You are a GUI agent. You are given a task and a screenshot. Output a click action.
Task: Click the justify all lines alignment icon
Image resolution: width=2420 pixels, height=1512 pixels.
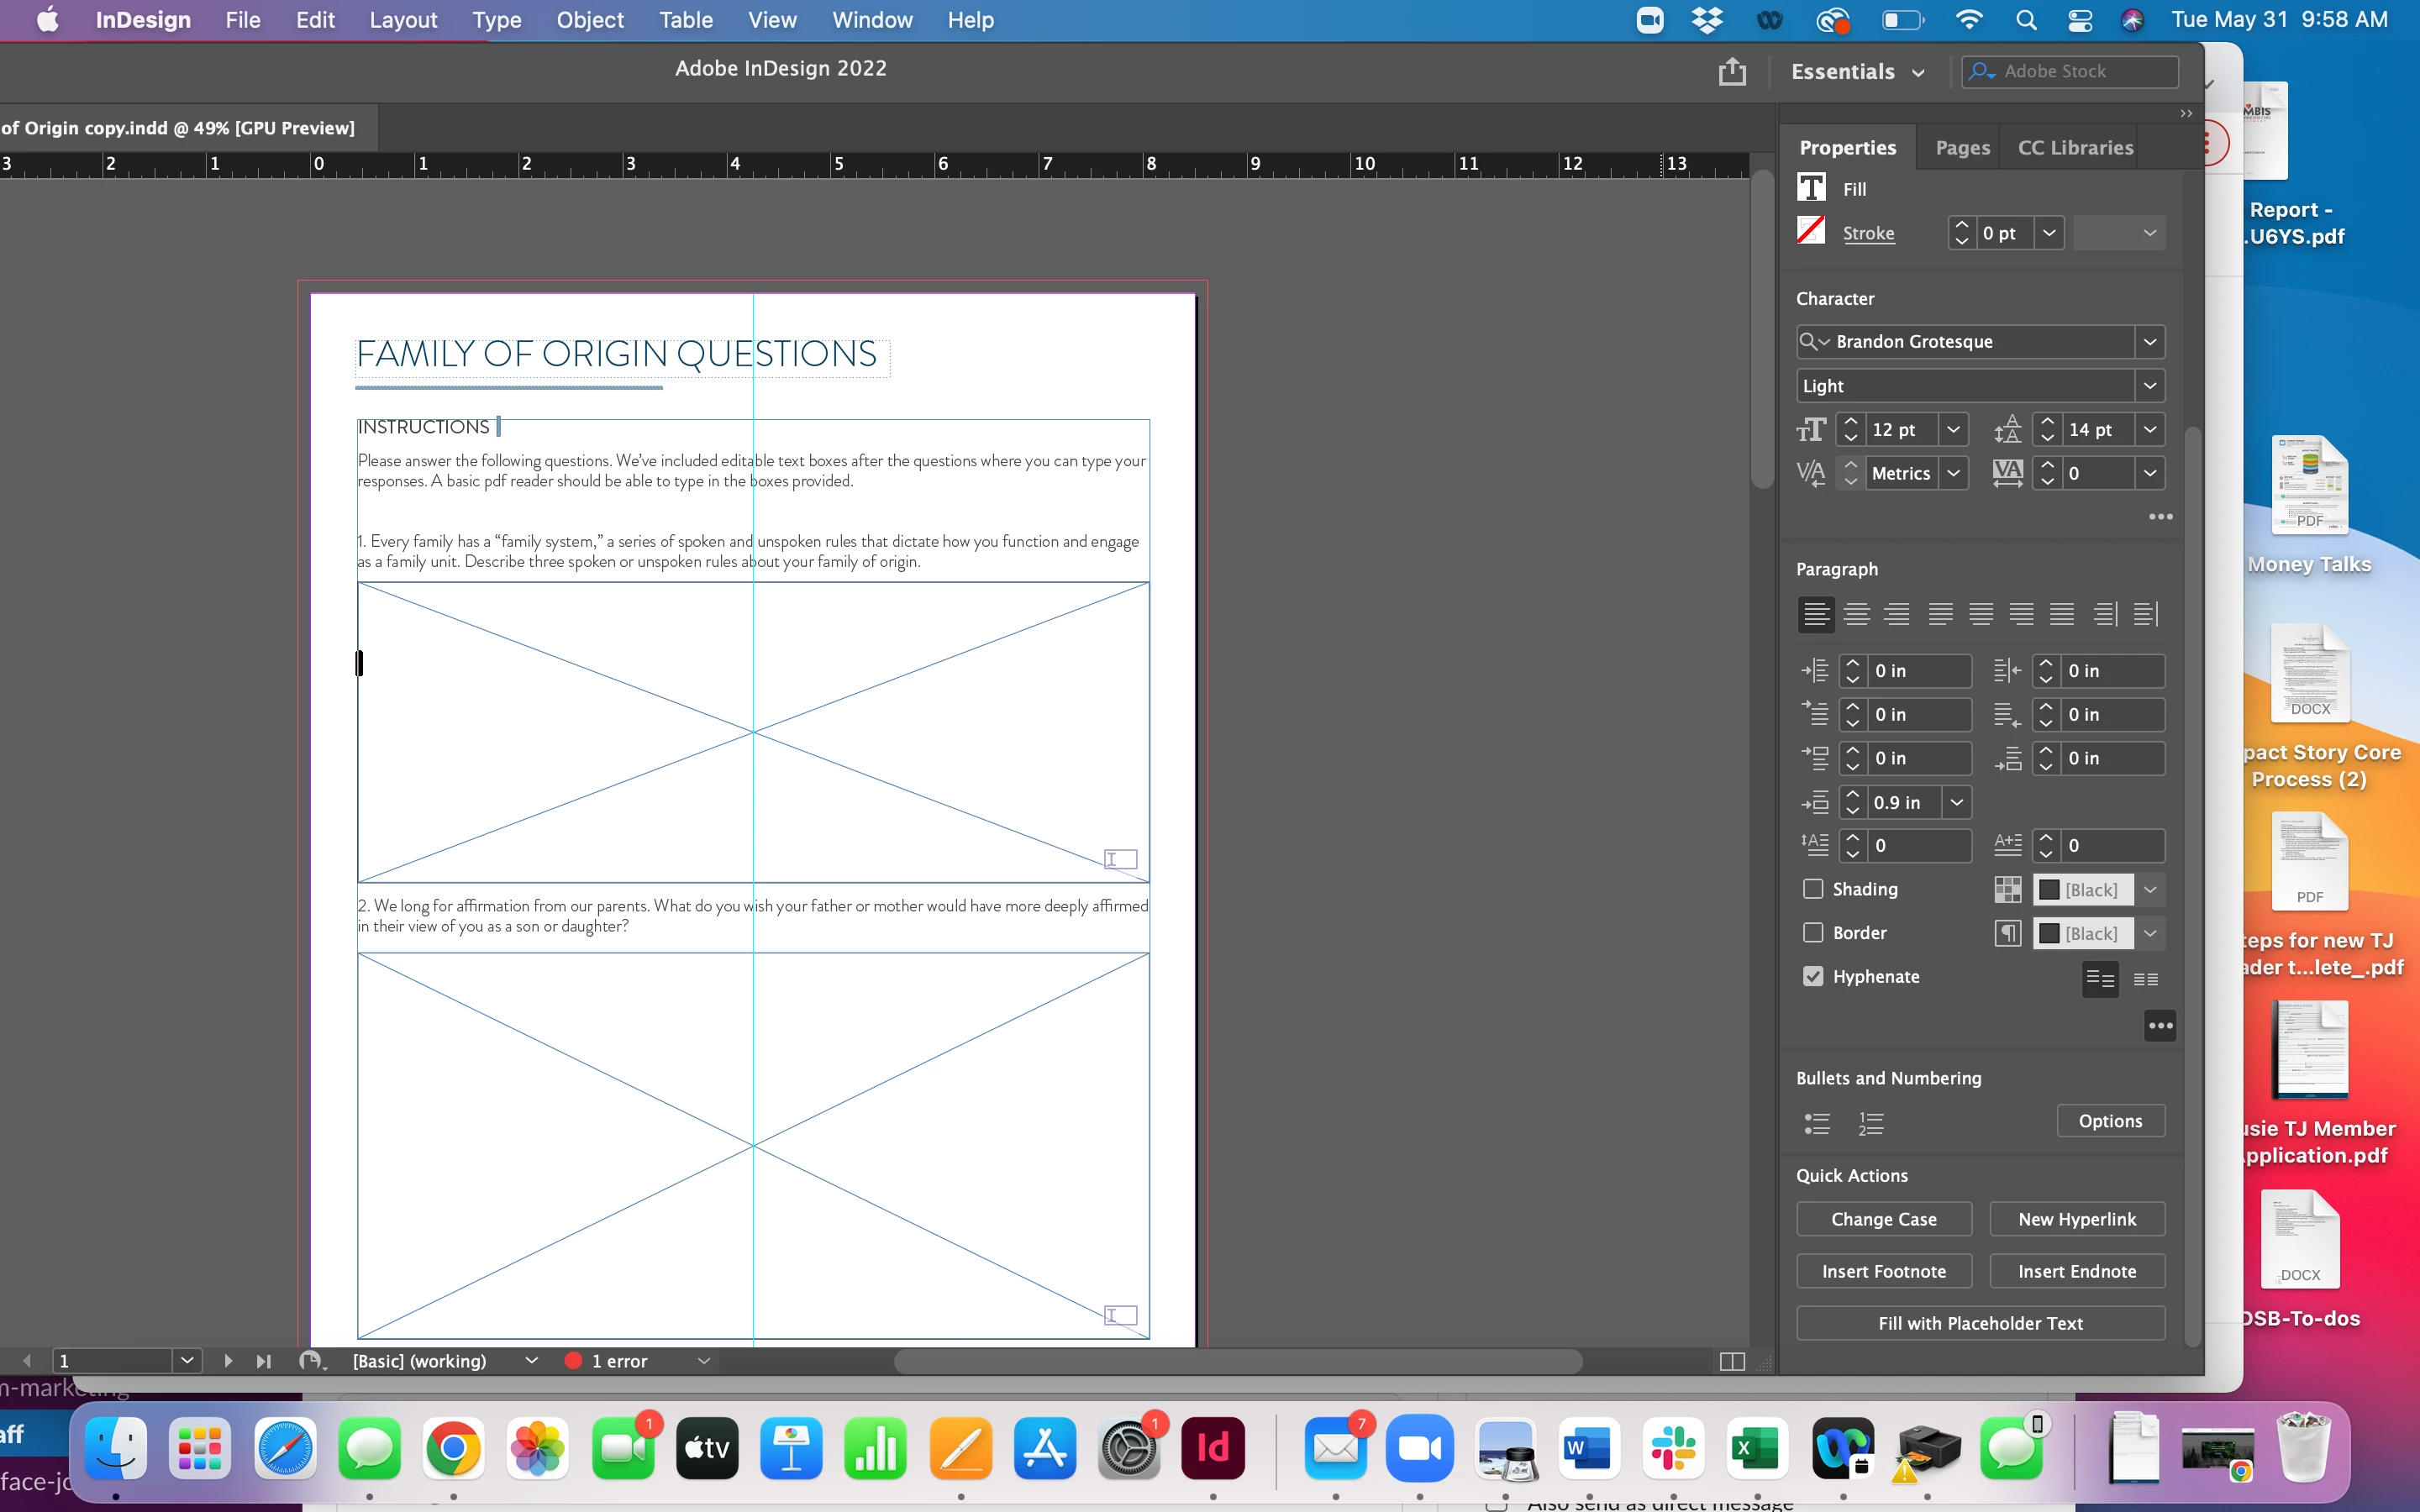2061,614
